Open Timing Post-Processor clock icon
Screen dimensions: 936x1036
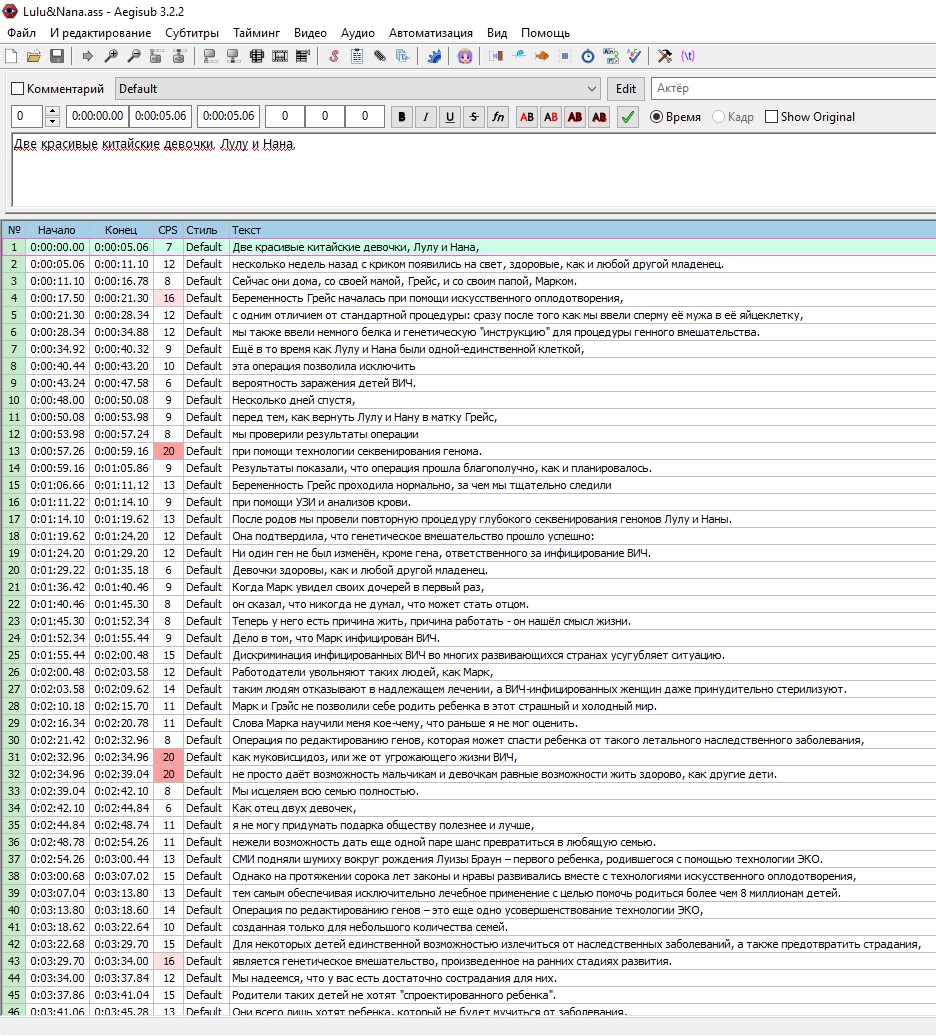[588, 56]
